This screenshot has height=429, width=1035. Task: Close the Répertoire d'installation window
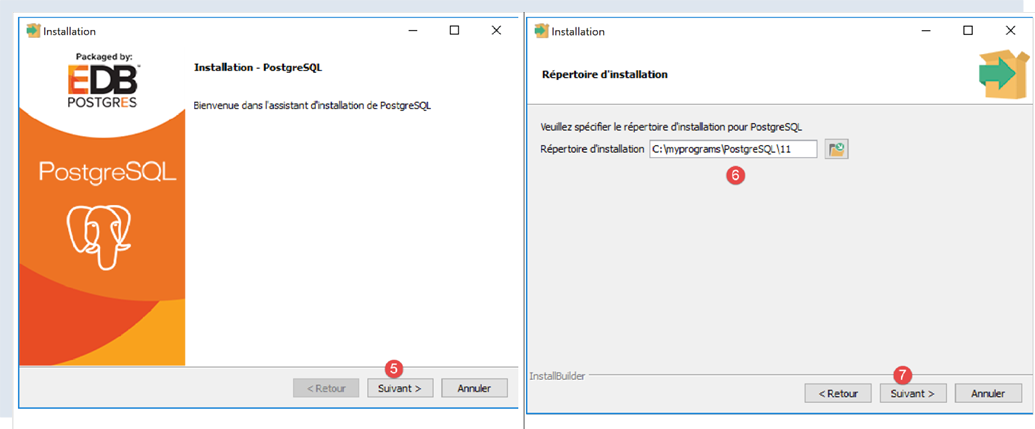(1009, 31)
